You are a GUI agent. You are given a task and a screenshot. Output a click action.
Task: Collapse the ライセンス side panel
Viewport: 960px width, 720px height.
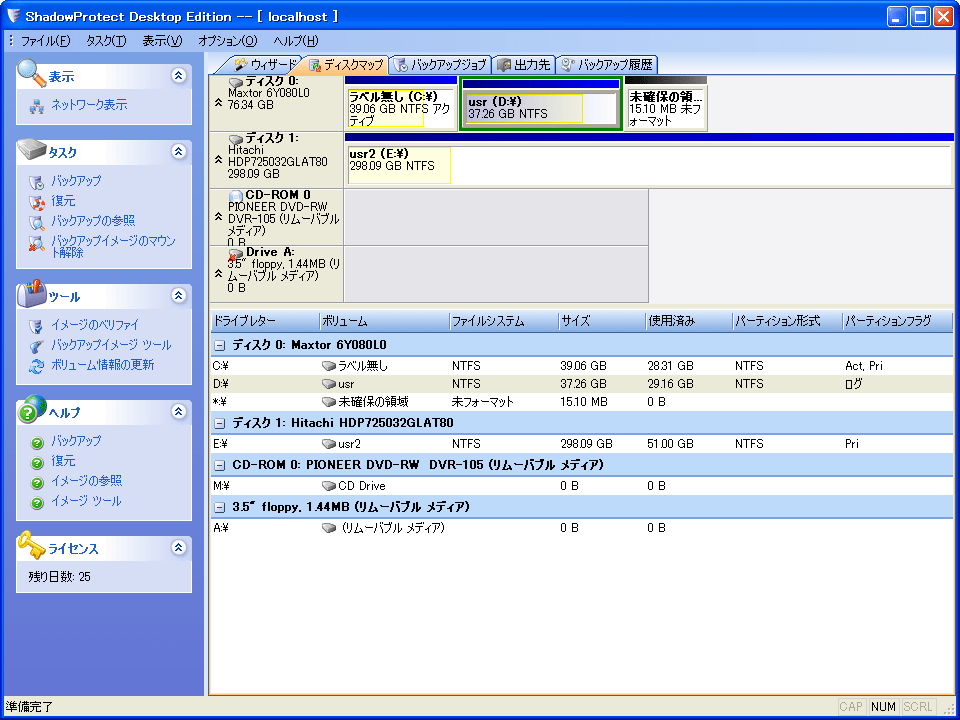178,547
